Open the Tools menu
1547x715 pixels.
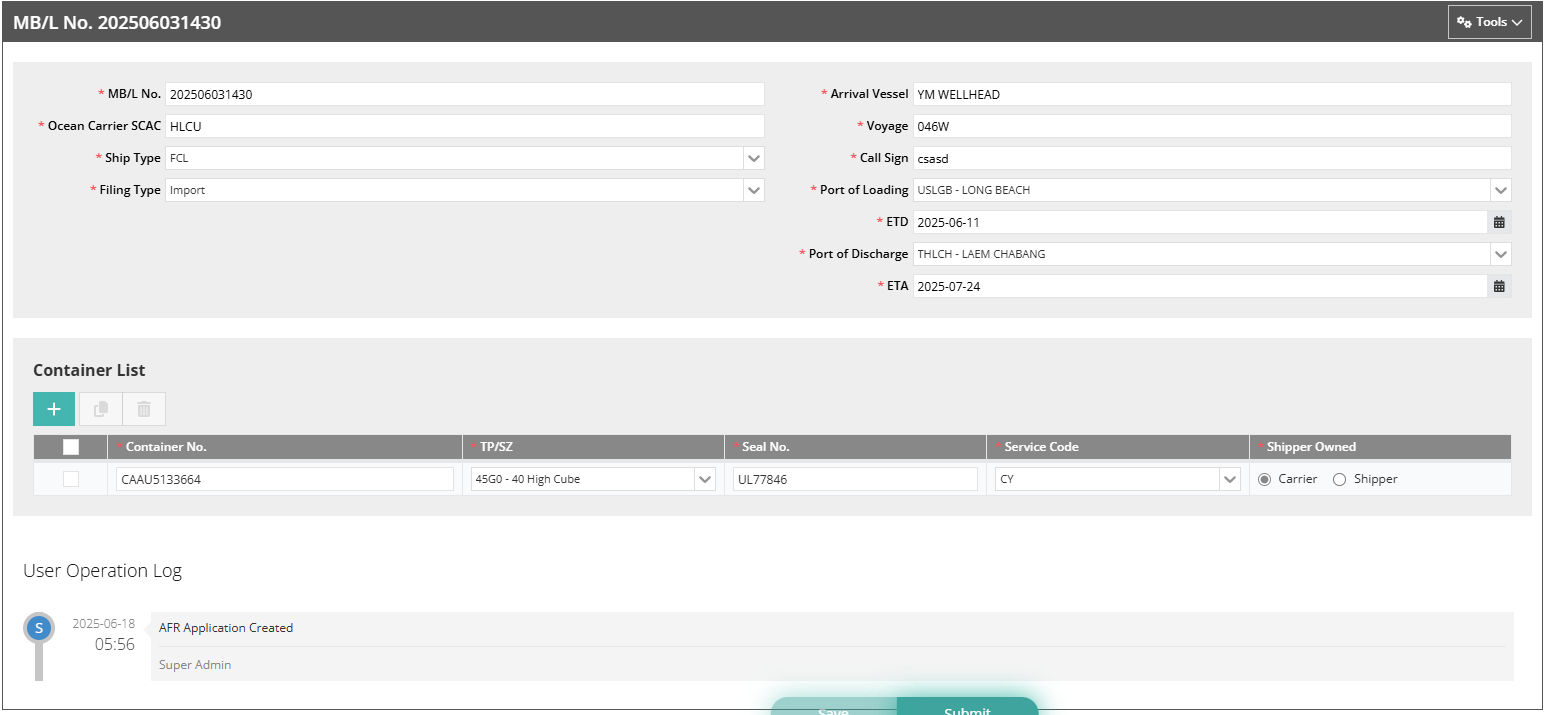coord(1489,22)
